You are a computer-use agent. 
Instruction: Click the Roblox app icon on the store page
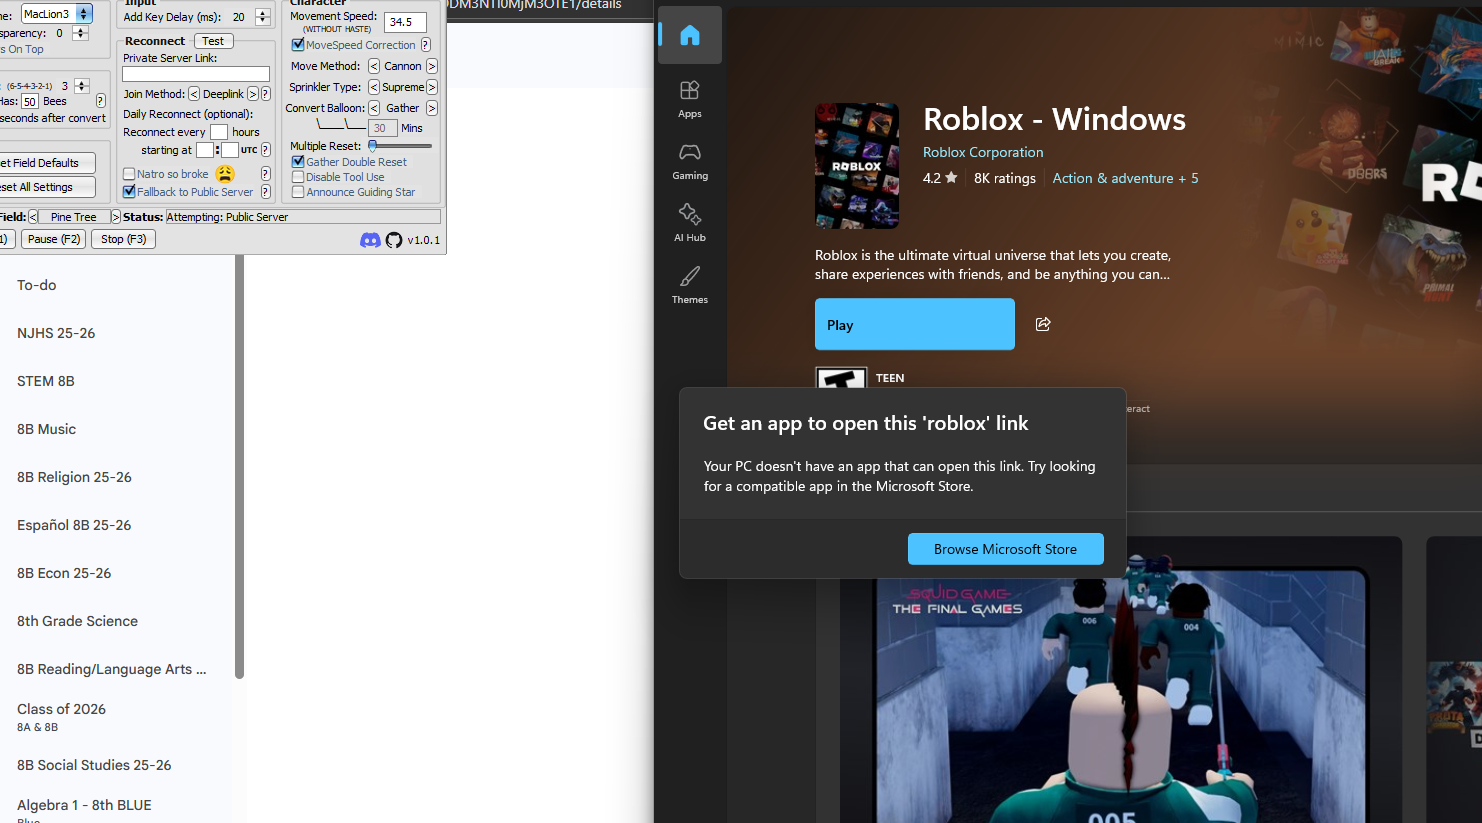coord(857,166)
